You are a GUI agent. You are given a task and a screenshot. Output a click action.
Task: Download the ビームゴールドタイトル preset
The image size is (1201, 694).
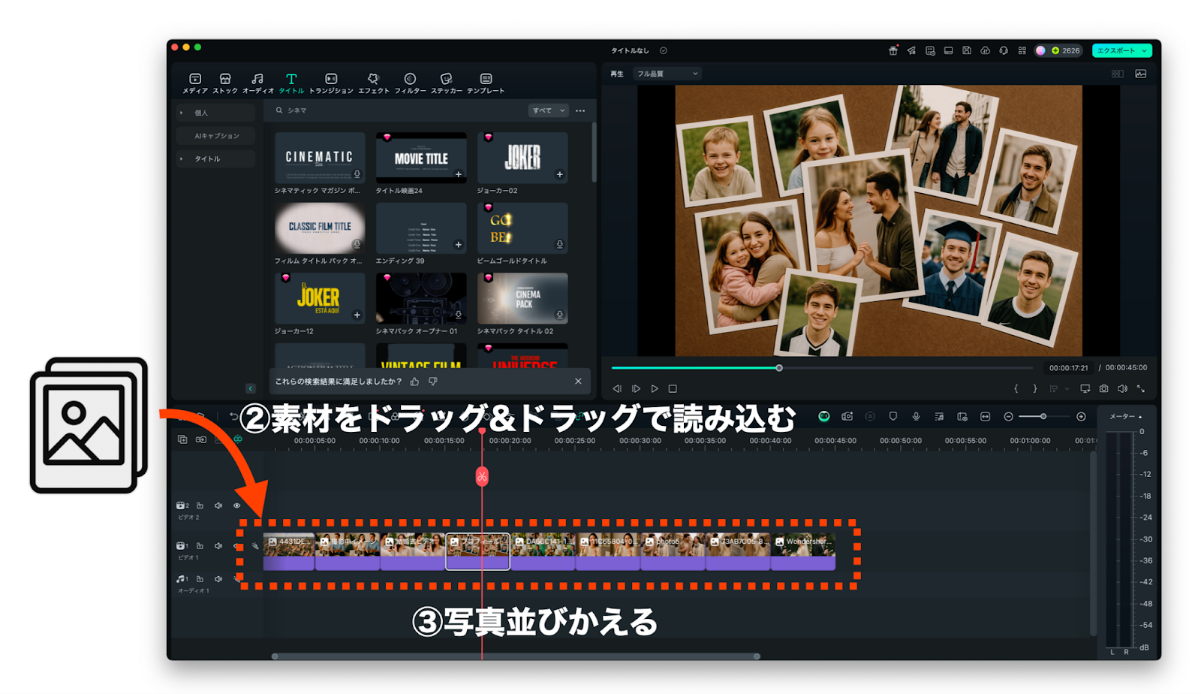coord(559,245)
